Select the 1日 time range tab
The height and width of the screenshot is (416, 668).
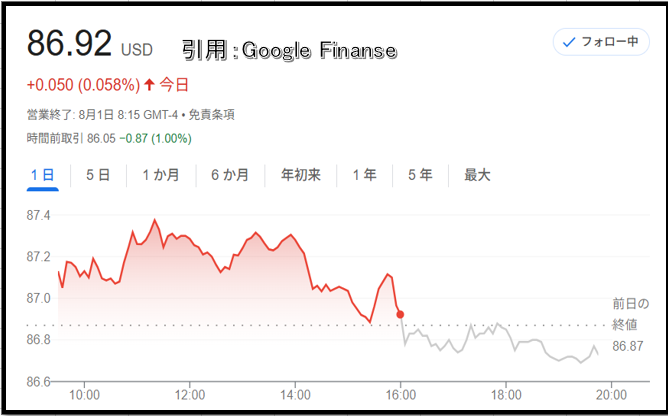(43, 175)
